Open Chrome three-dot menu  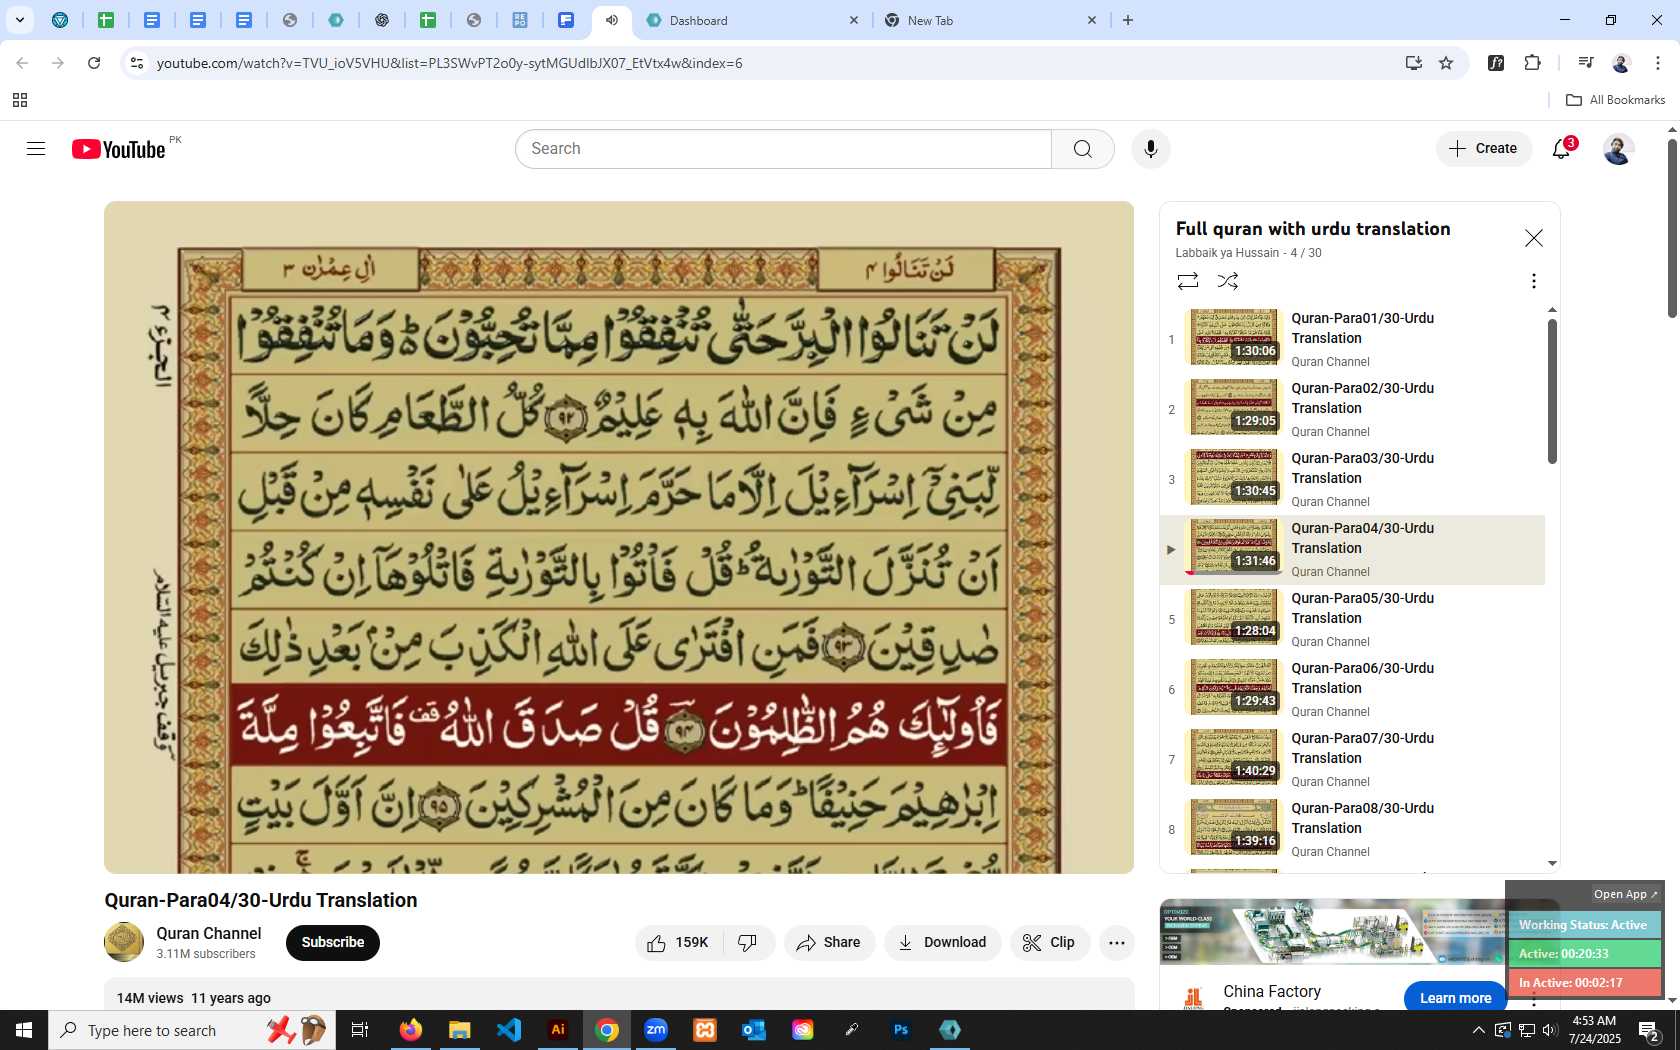coord(1658,63)
